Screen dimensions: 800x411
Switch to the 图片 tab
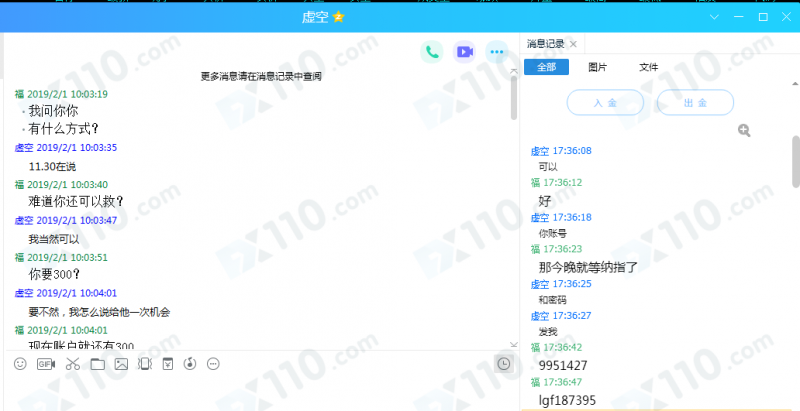click(x=597, y=67)
